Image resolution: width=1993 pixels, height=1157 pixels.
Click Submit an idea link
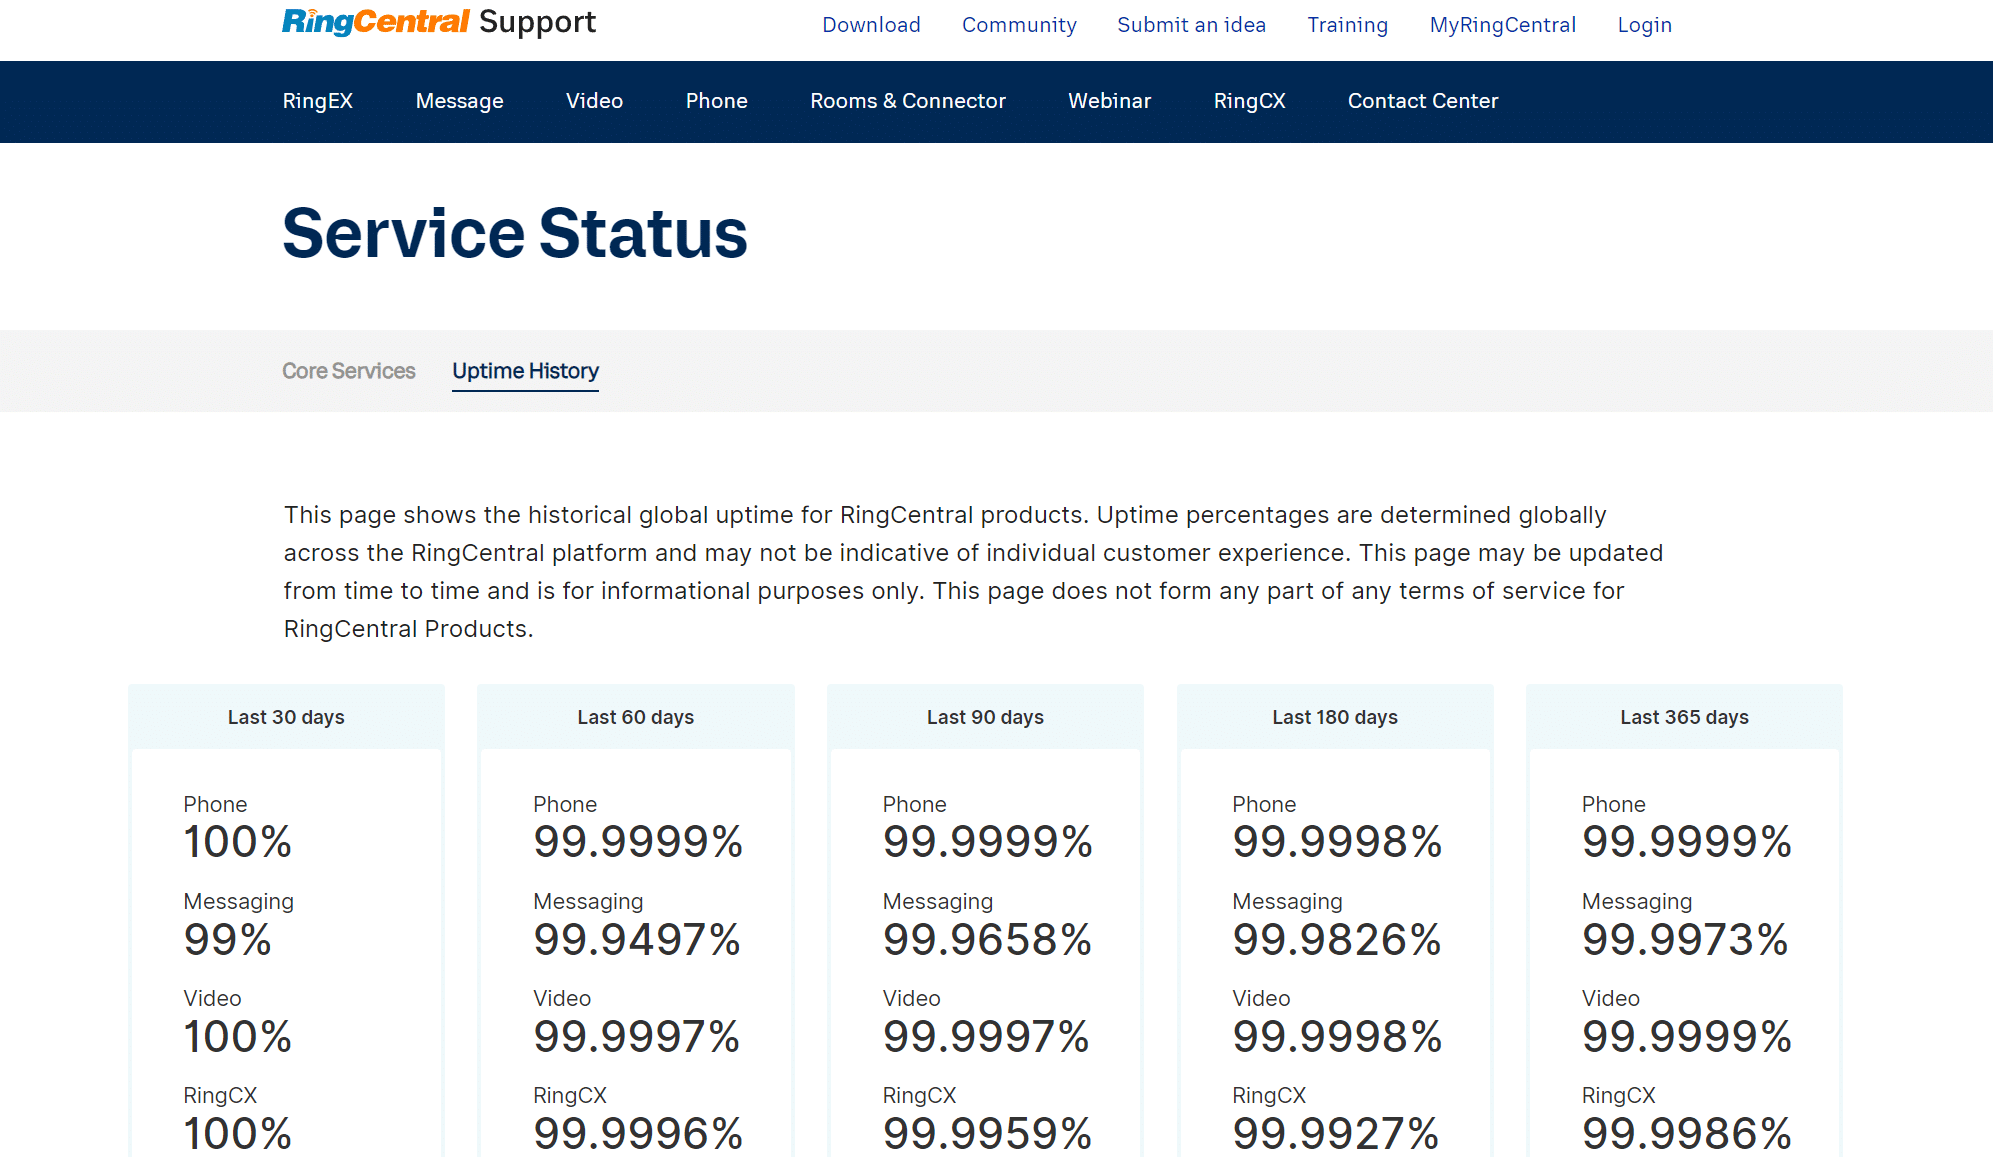point(1191,25)
